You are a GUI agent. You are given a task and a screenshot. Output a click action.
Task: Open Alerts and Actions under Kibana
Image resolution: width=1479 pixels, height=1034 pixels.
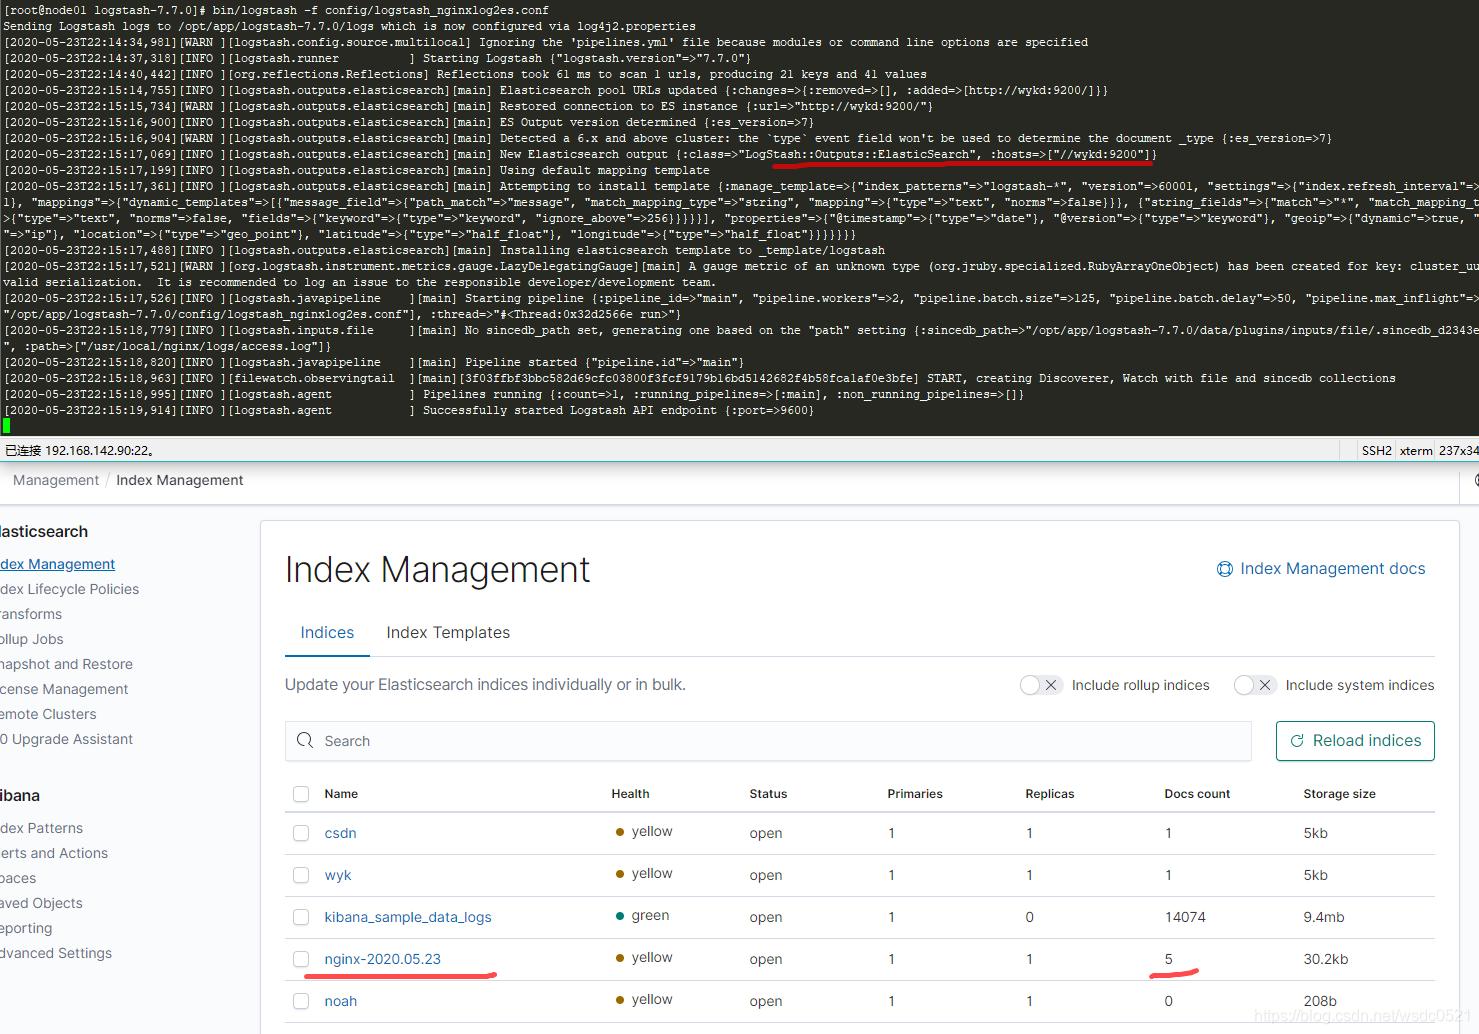point(54,853)
